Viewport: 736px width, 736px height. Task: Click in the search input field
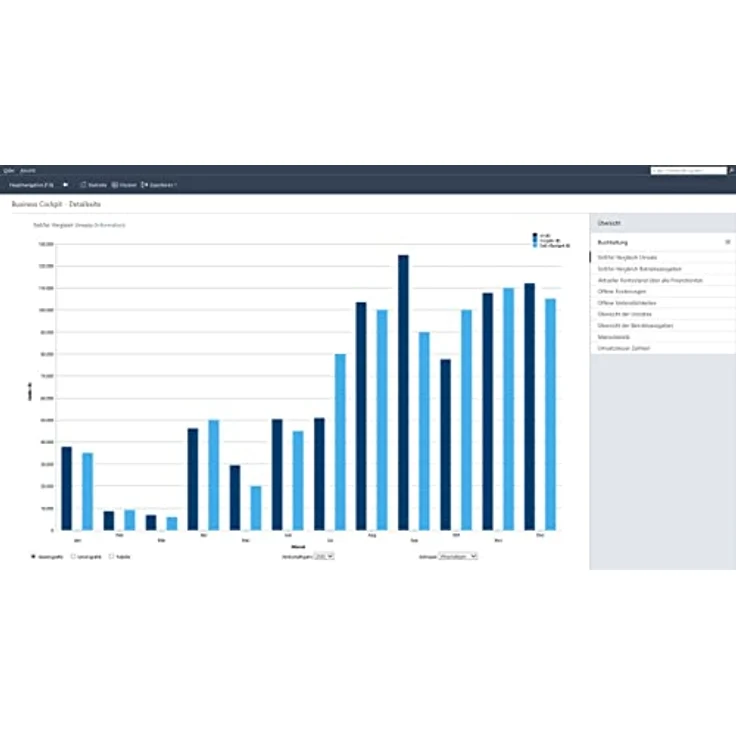tap(688, 171)
